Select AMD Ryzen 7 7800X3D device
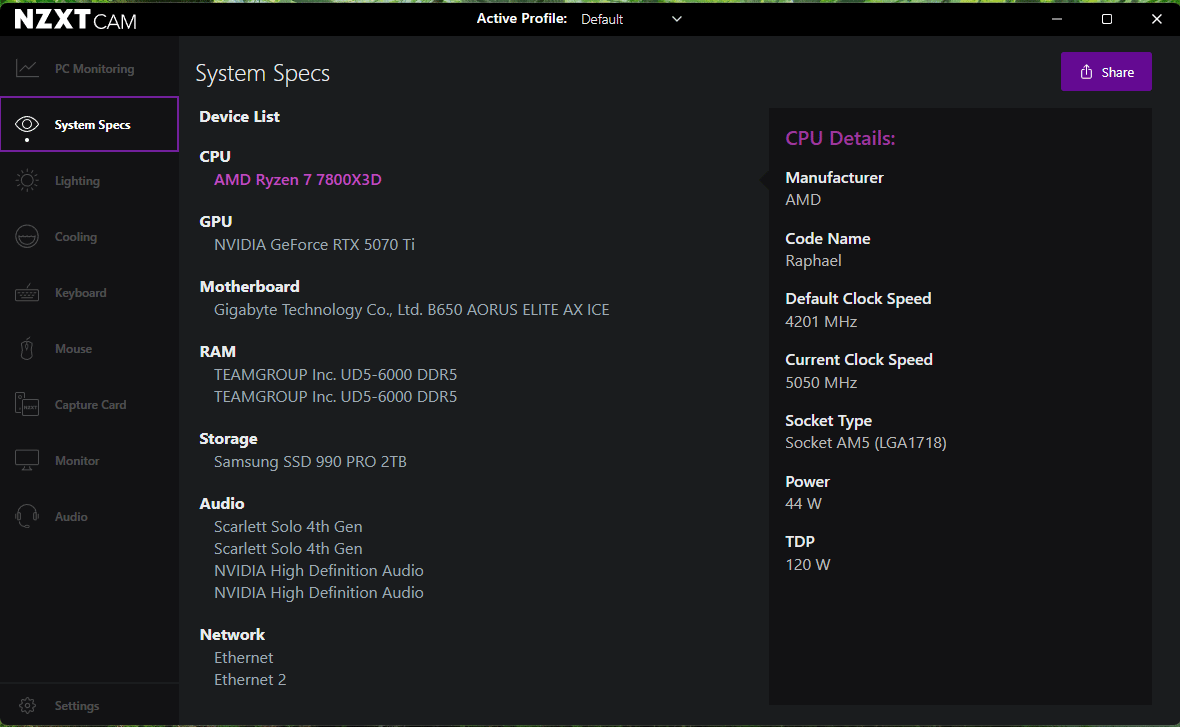This screenshot has height=727, width=1180. 297,180
